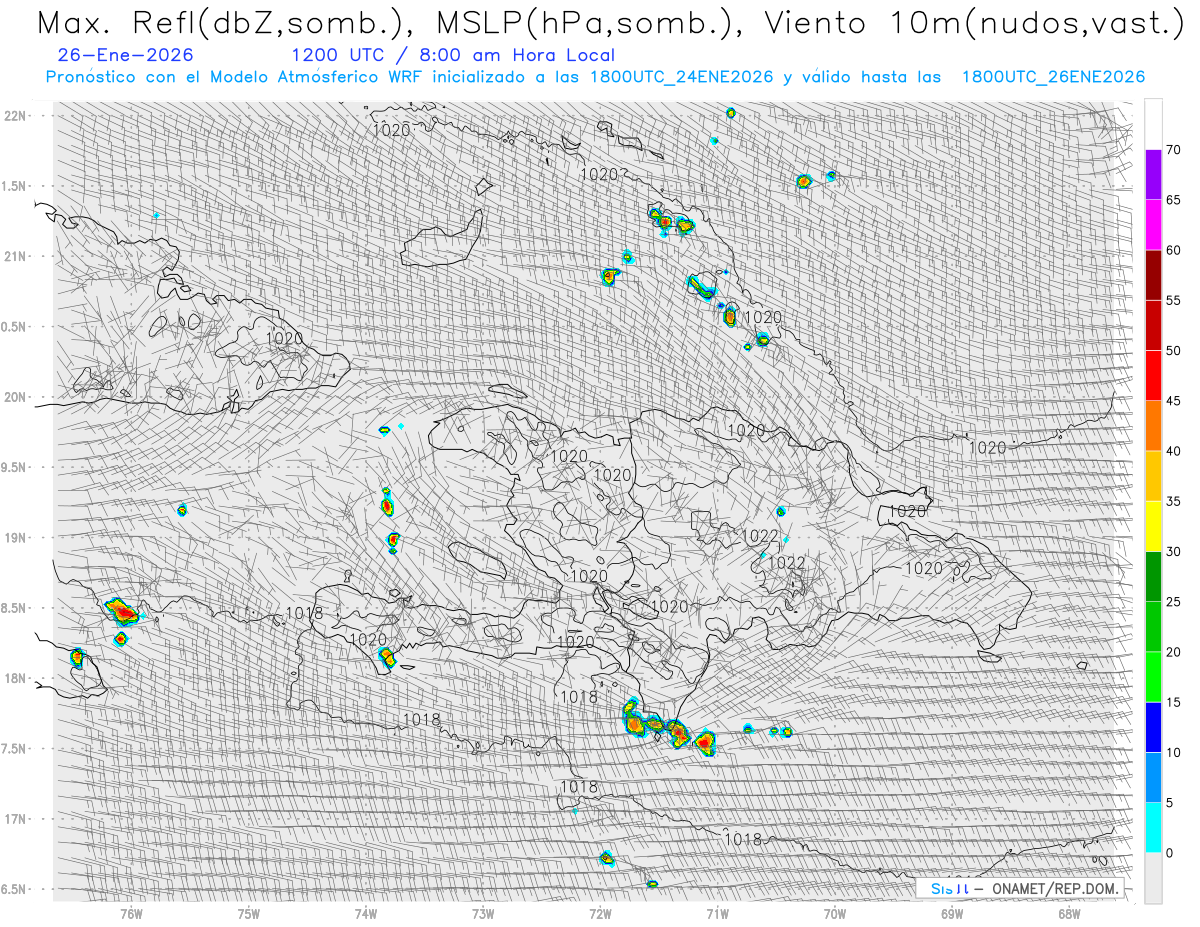Click the date '26-Ene-2026'
Screen dimensions: 1200x927
pyautogui.click(x=126, y=55)
